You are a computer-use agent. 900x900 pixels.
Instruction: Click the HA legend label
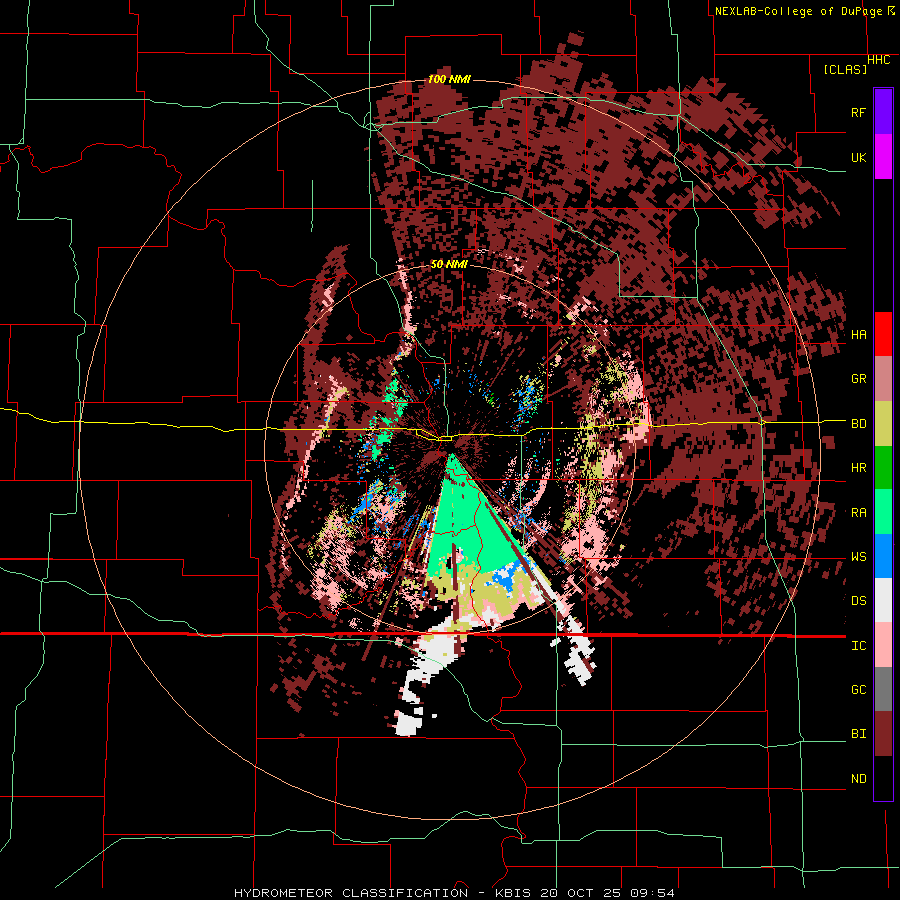pos(859,335)
